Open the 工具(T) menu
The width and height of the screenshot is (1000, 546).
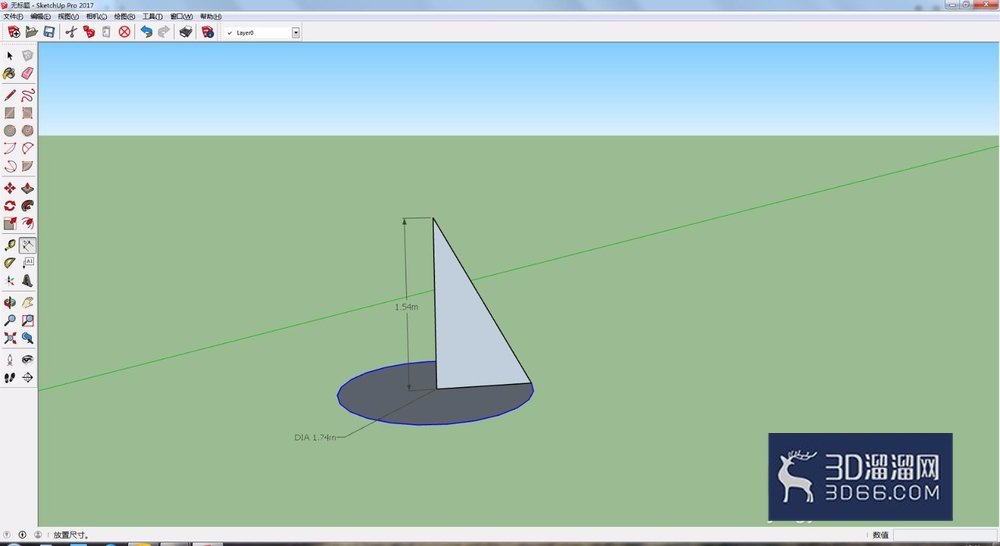(x=152, y=17)
